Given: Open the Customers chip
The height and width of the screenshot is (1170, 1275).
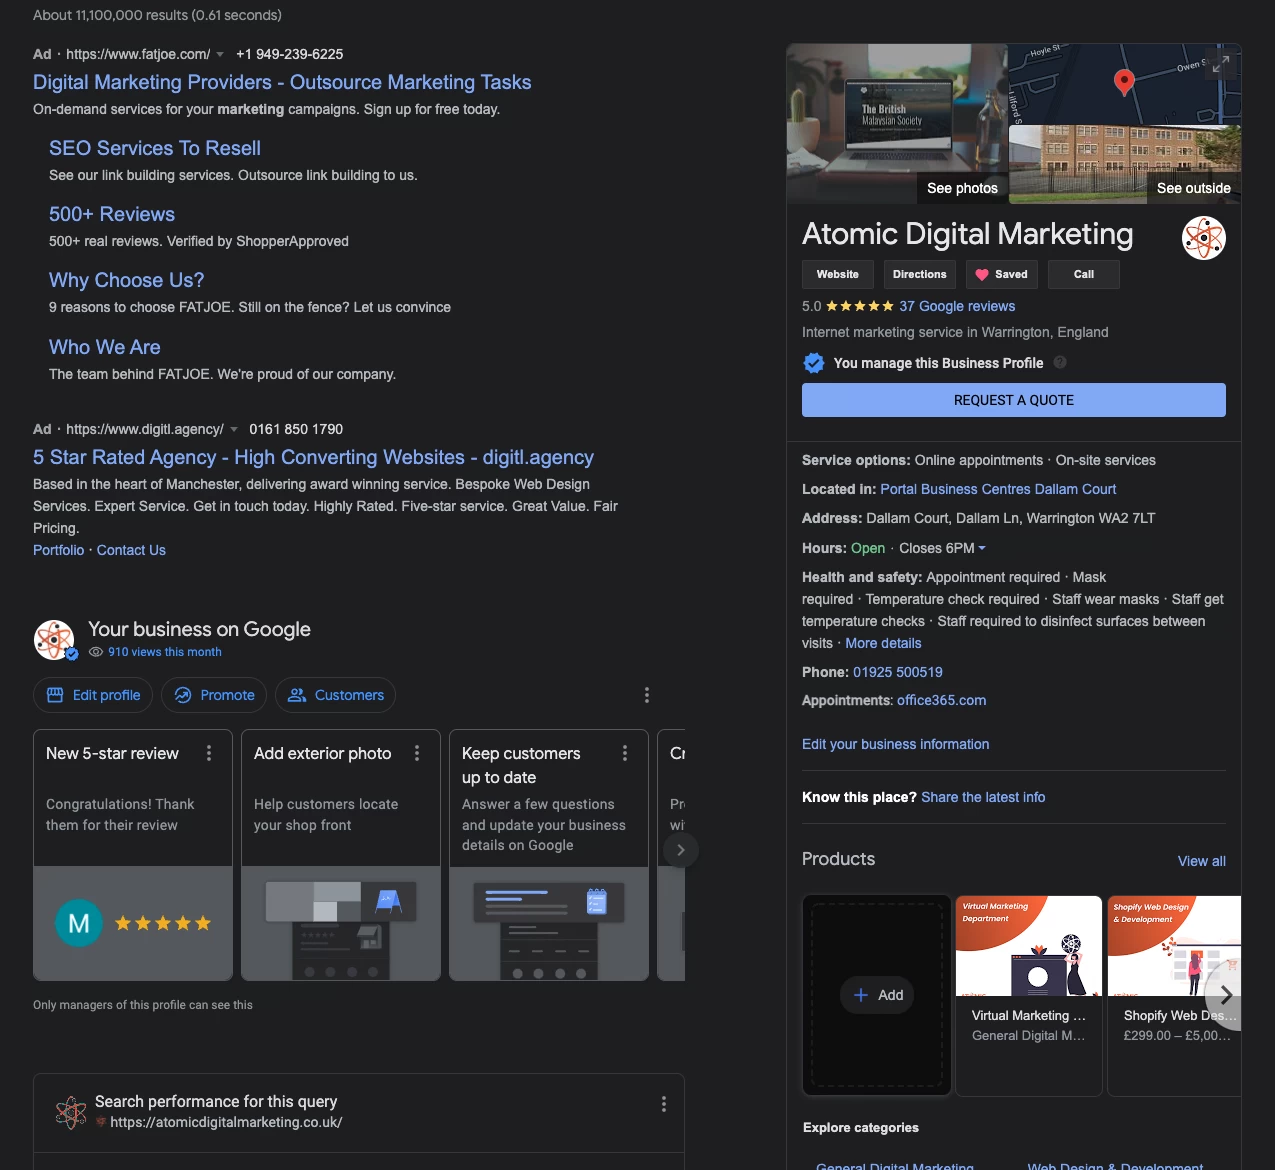Looking at the screenshot, I should click(x=335, y=695).
